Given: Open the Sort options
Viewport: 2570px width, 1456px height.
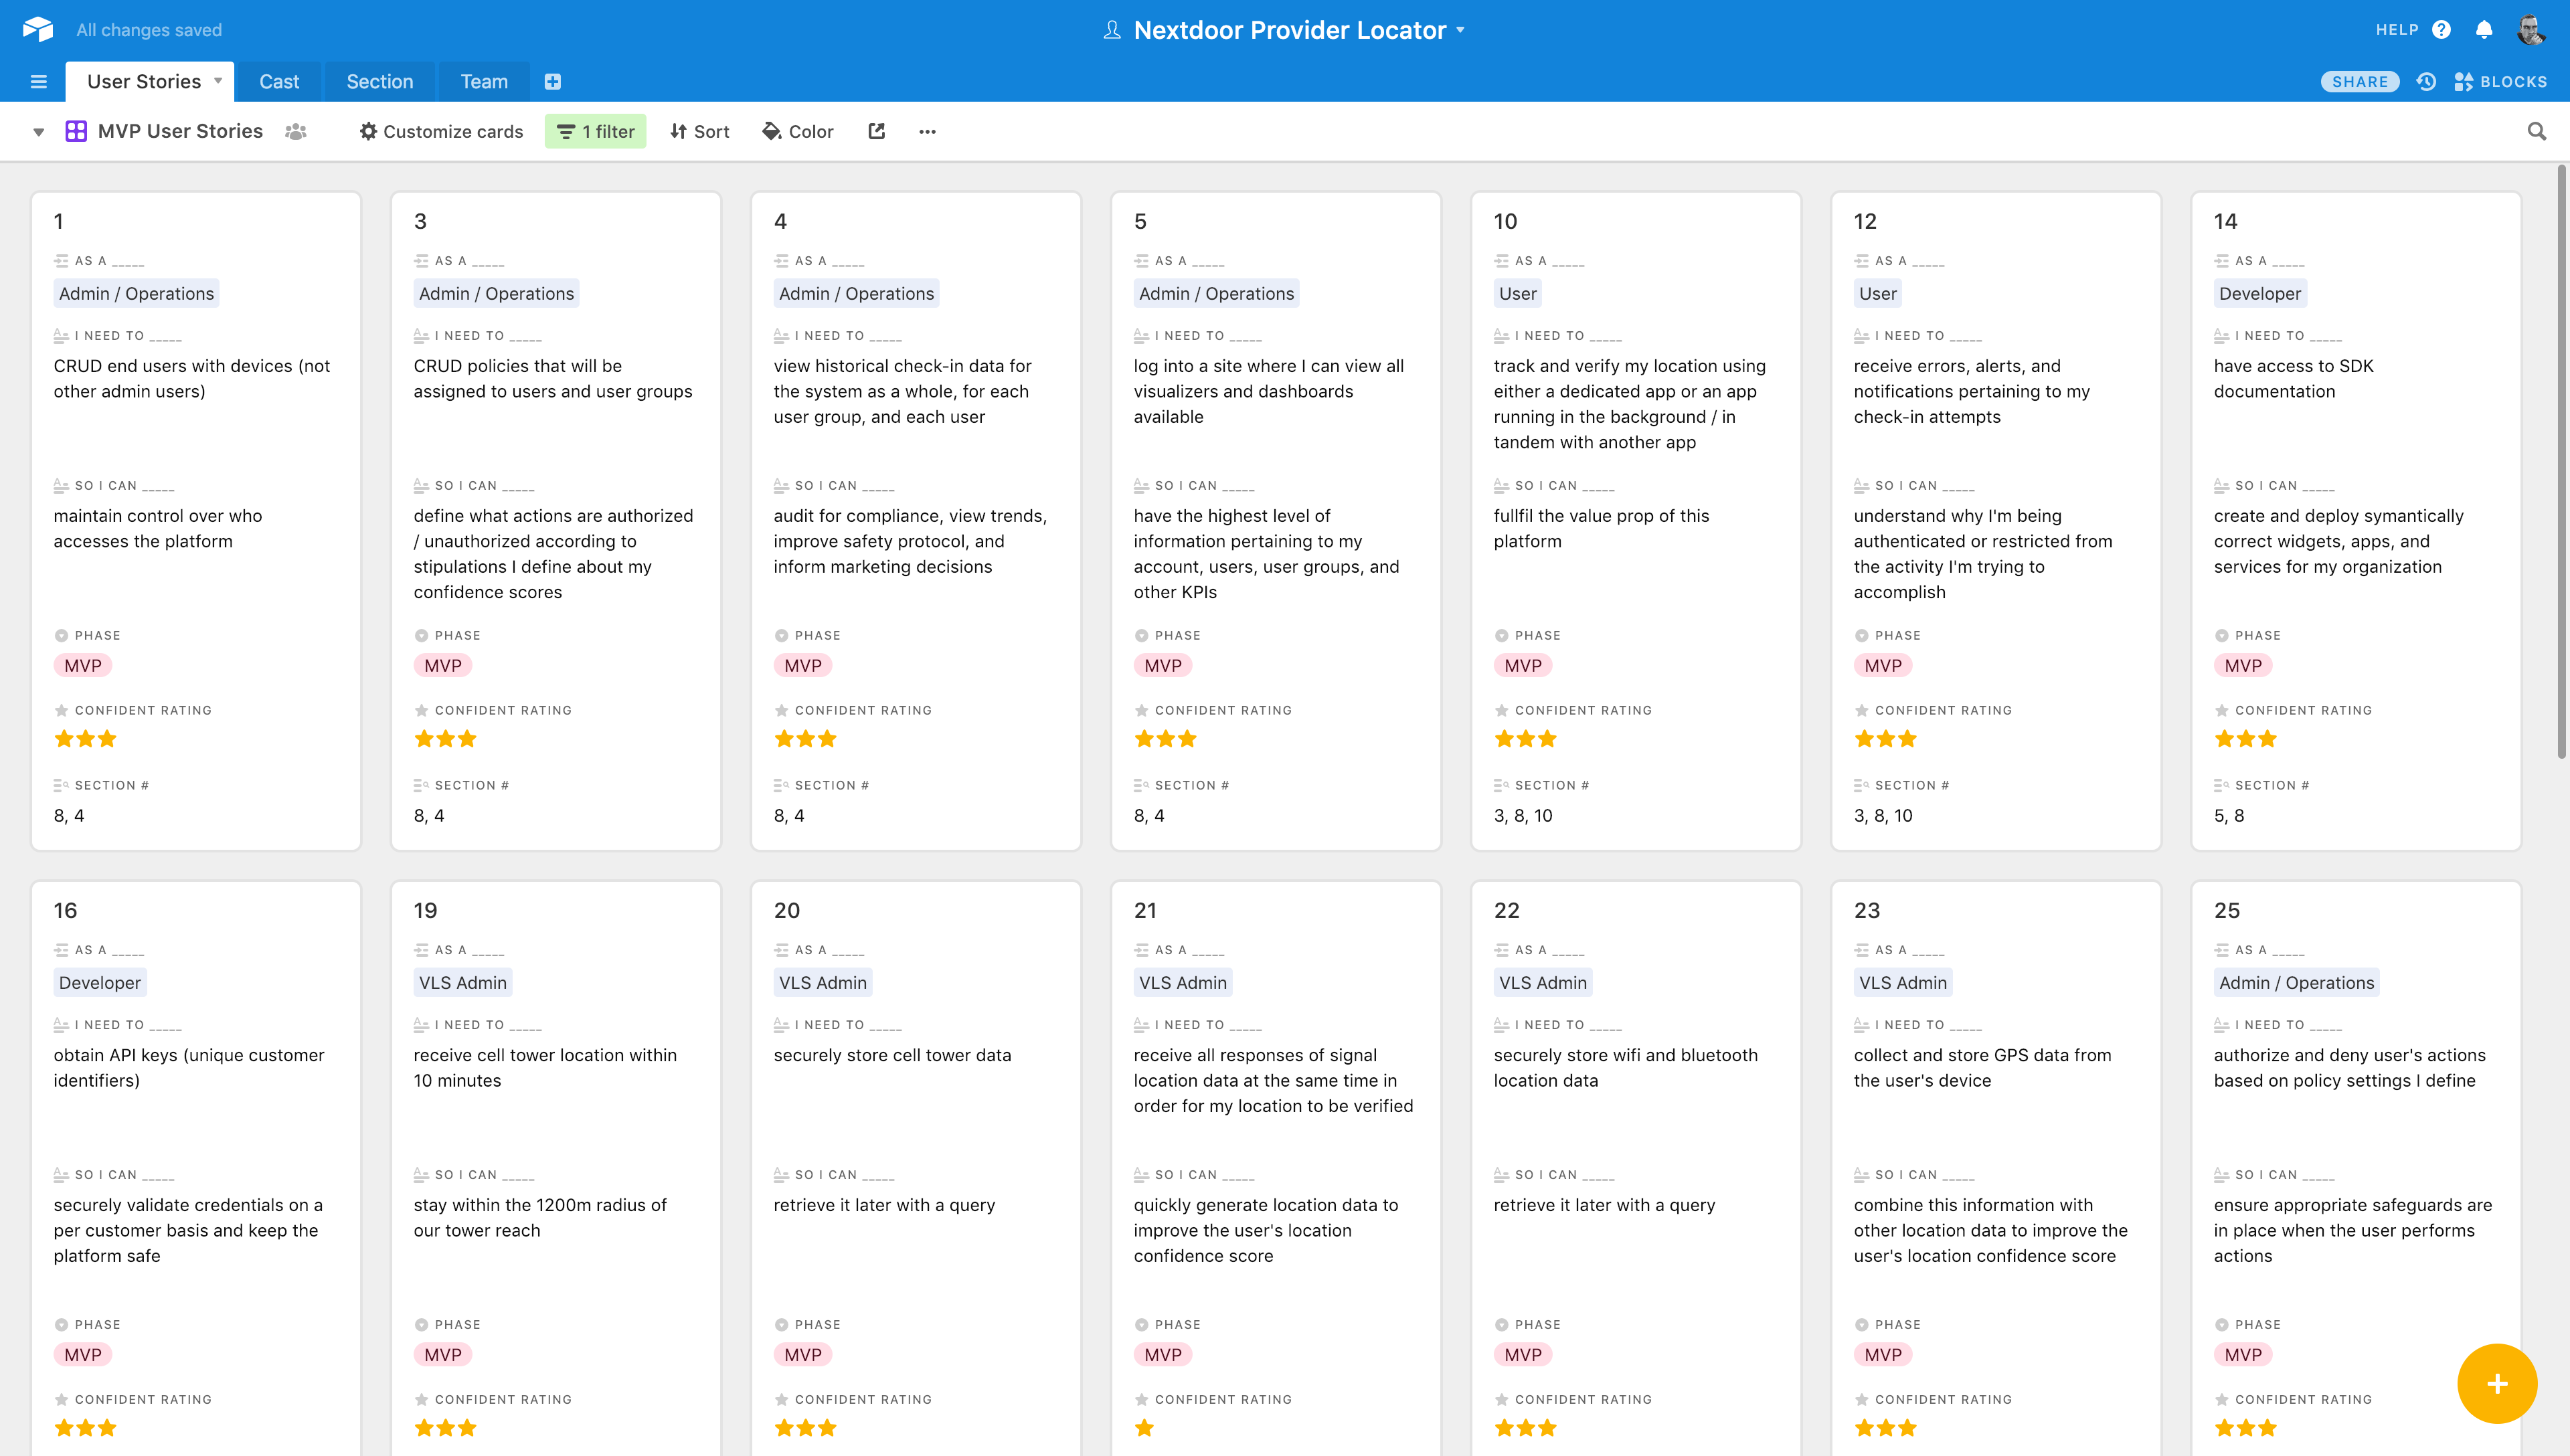Looking at the screenshot, I should click(700, 131).
